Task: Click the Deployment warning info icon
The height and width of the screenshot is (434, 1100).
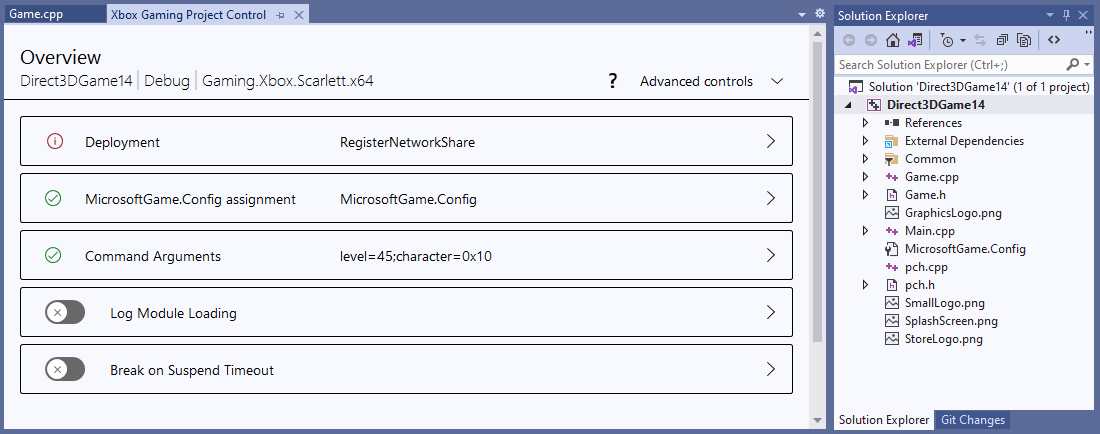Action: 54,142
